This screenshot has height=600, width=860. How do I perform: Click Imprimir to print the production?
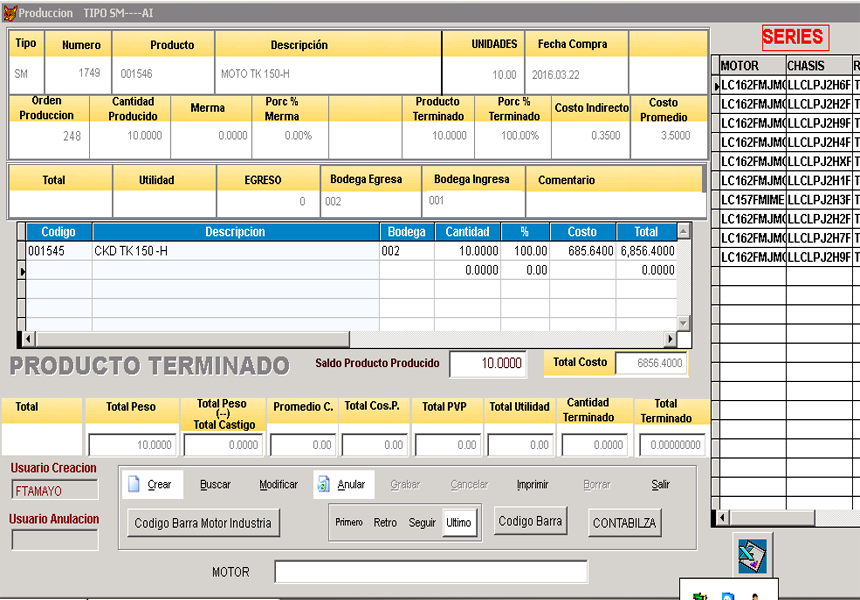[532, 485]
